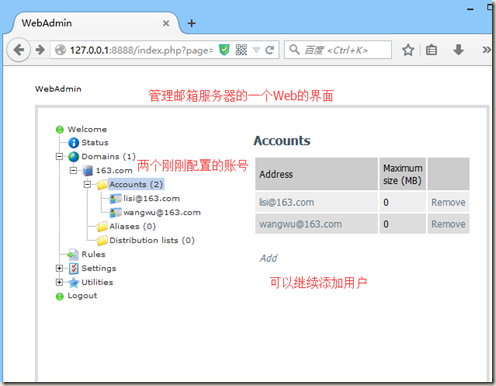Click the 163.com server icon
This screenshot has height=386, width=496.
pos(88,171)
